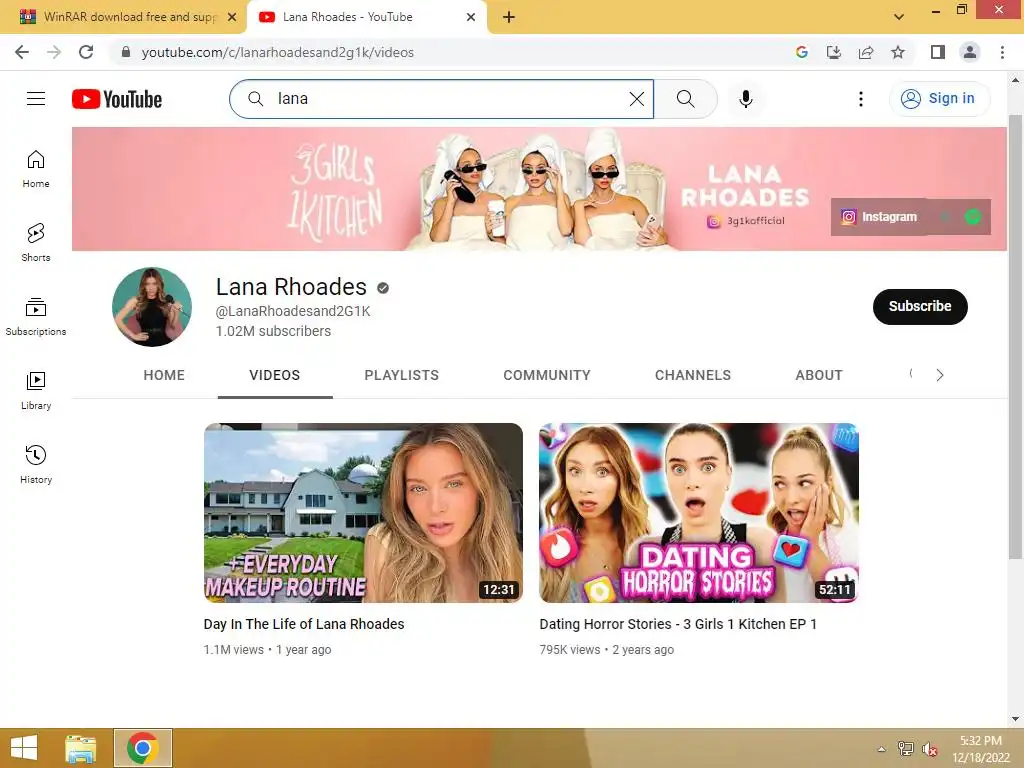The width and height of the screenshot is (1024, 768).
Task: Open Chrome profile avatar
Action: pyautogui.click(x=970, y=52)
